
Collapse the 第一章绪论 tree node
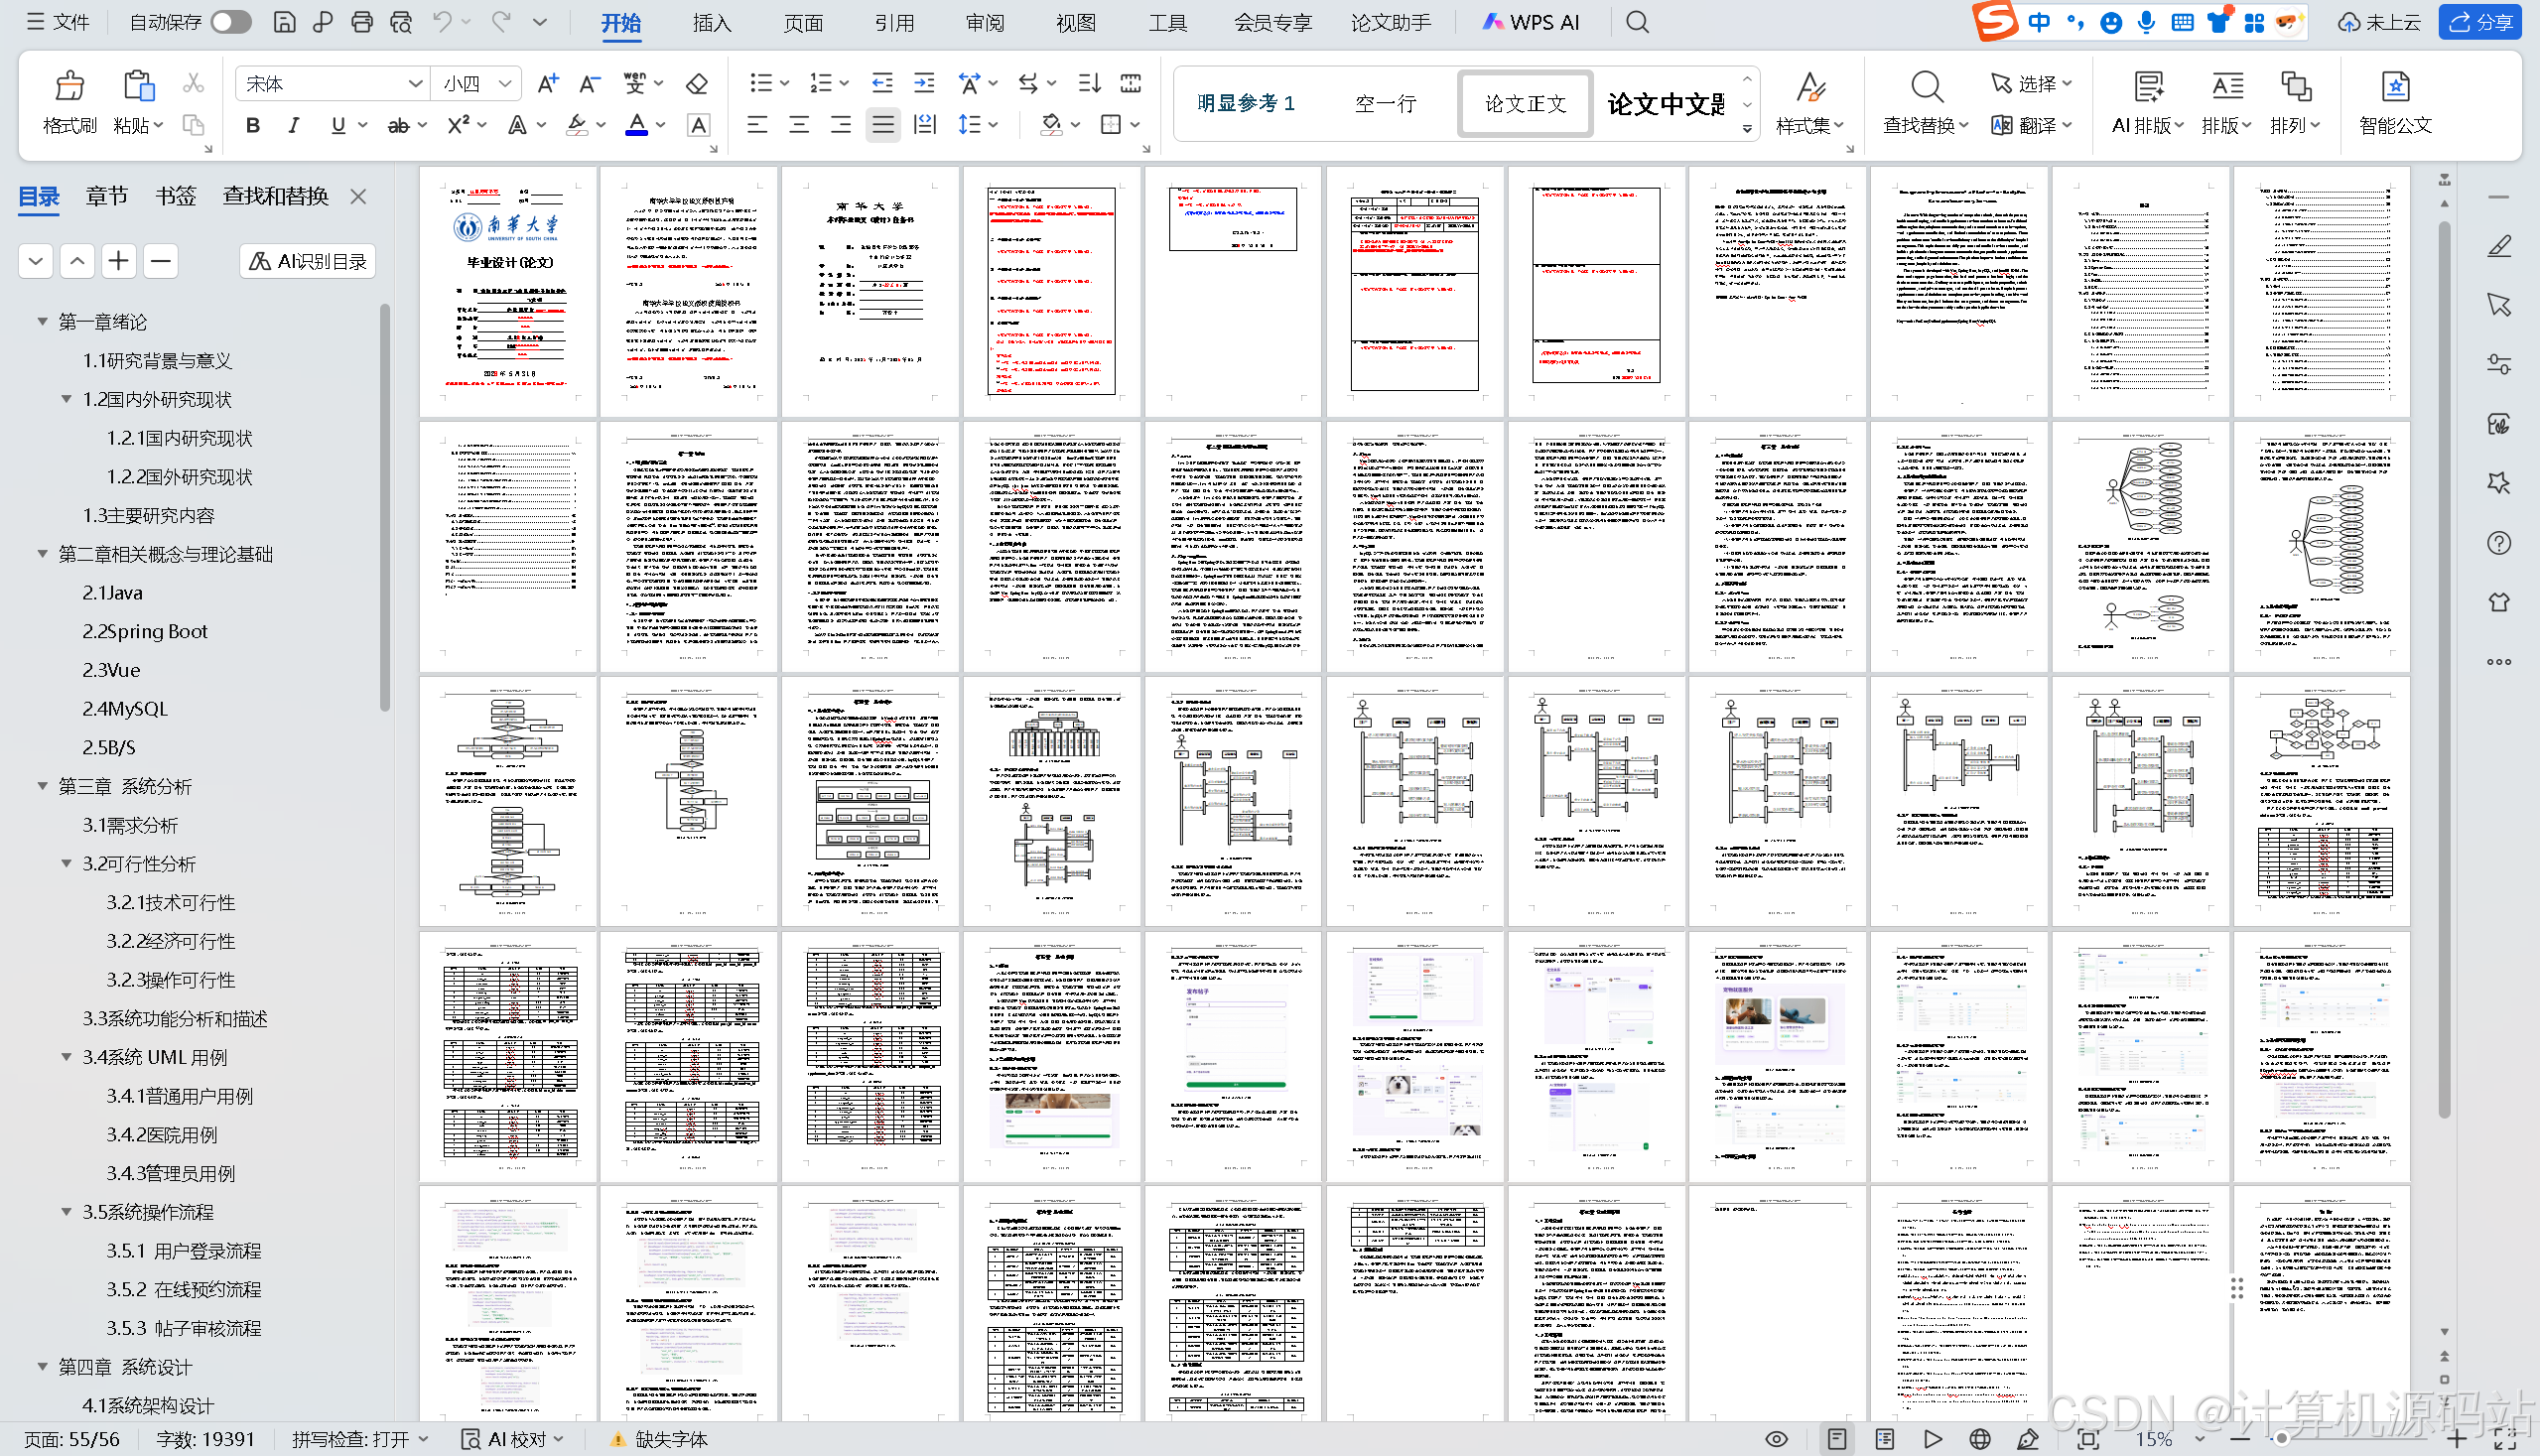(x=42, y=321)
